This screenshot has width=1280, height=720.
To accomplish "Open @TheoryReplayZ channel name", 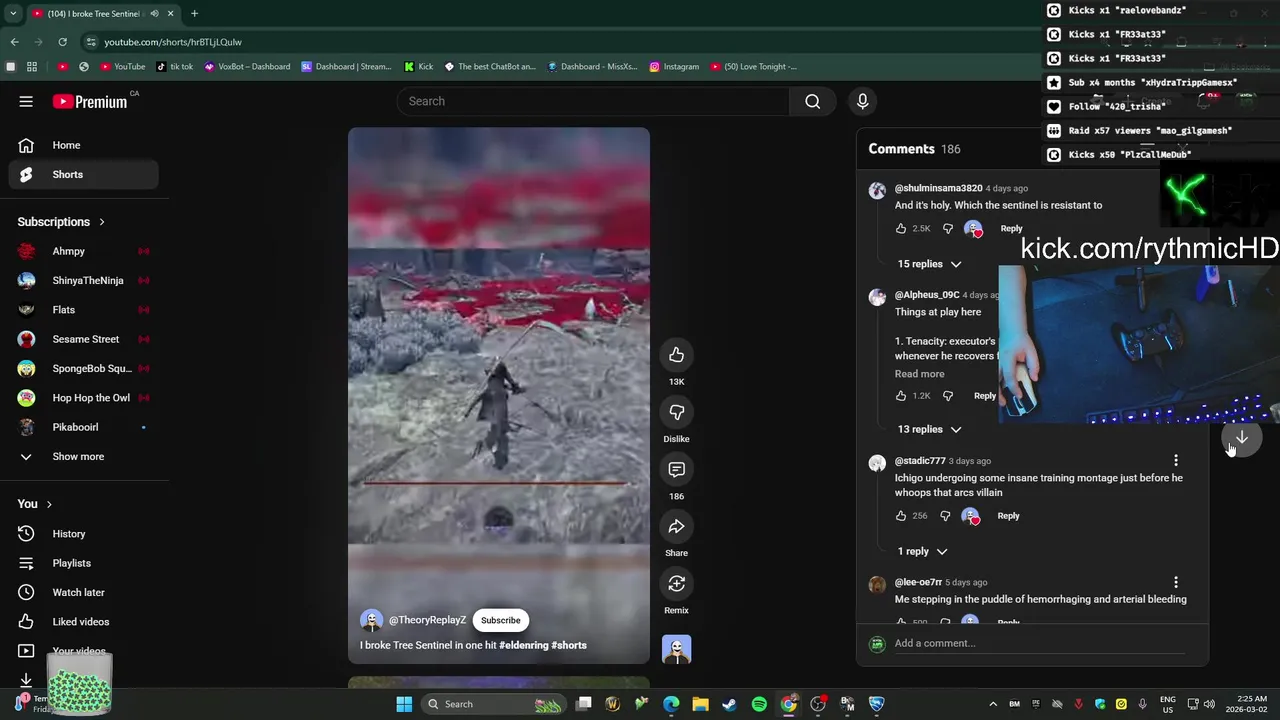I will tap(427, 620).
